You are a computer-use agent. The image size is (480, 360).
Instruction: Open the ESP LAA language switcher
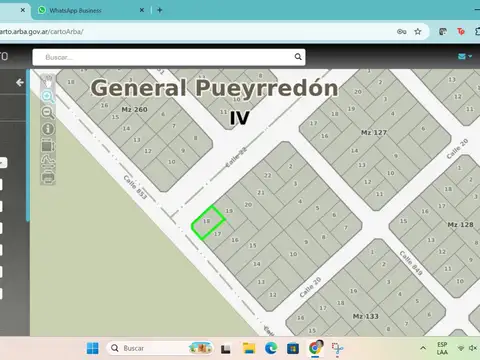442,348
